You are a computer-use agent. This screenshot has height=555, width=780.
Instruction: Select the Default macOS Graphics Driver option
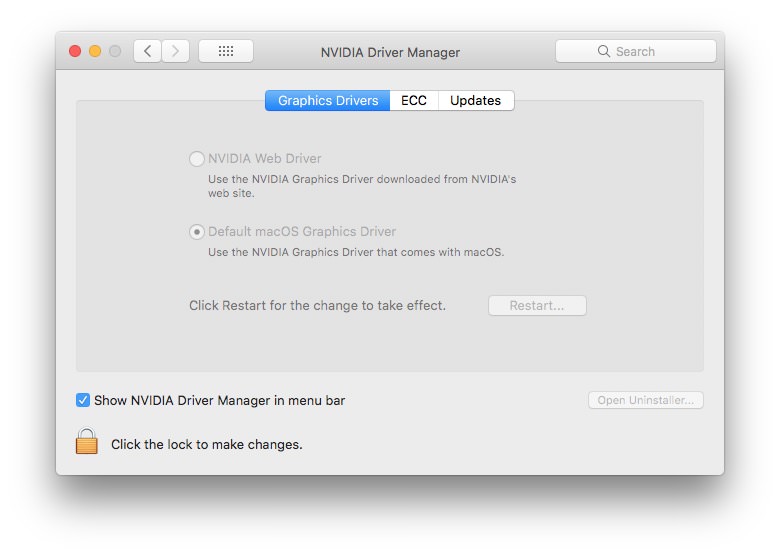(197, 232)
